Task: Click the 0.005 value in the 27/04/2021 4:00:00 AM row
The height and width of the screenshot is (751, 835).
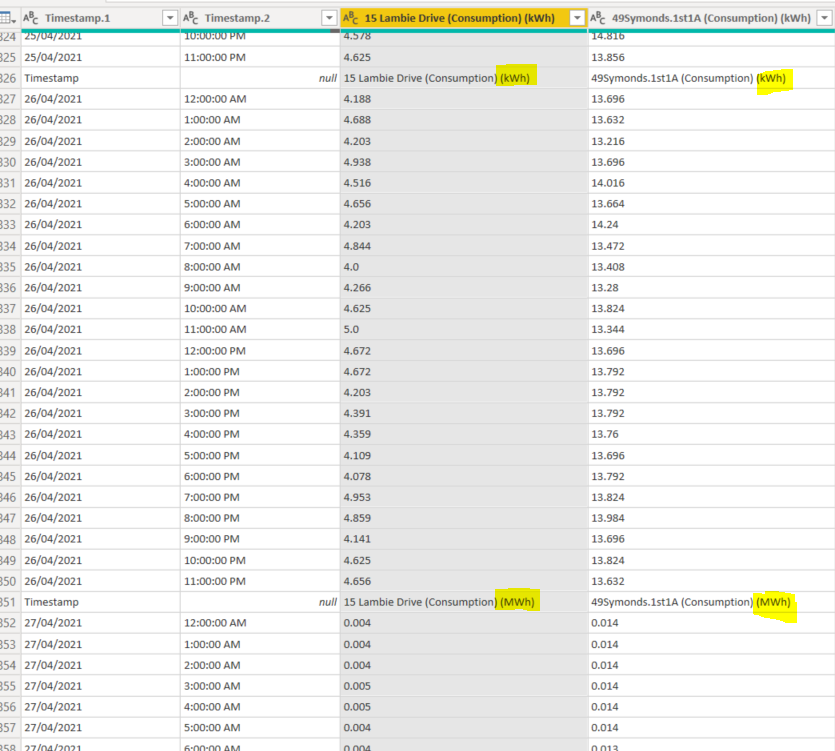Action: tap(357, 707)
